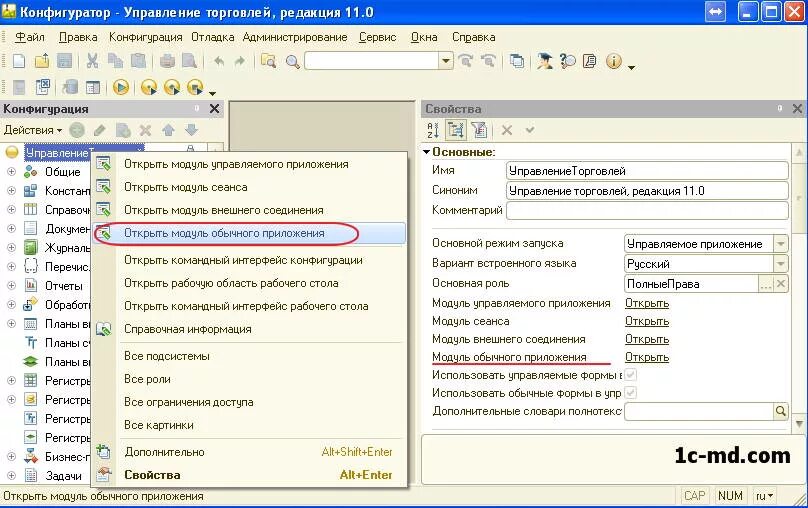Open Вариант встроенного языка dropdown
The width and height of the screenshot is (808, 508).
pos(781,264)
